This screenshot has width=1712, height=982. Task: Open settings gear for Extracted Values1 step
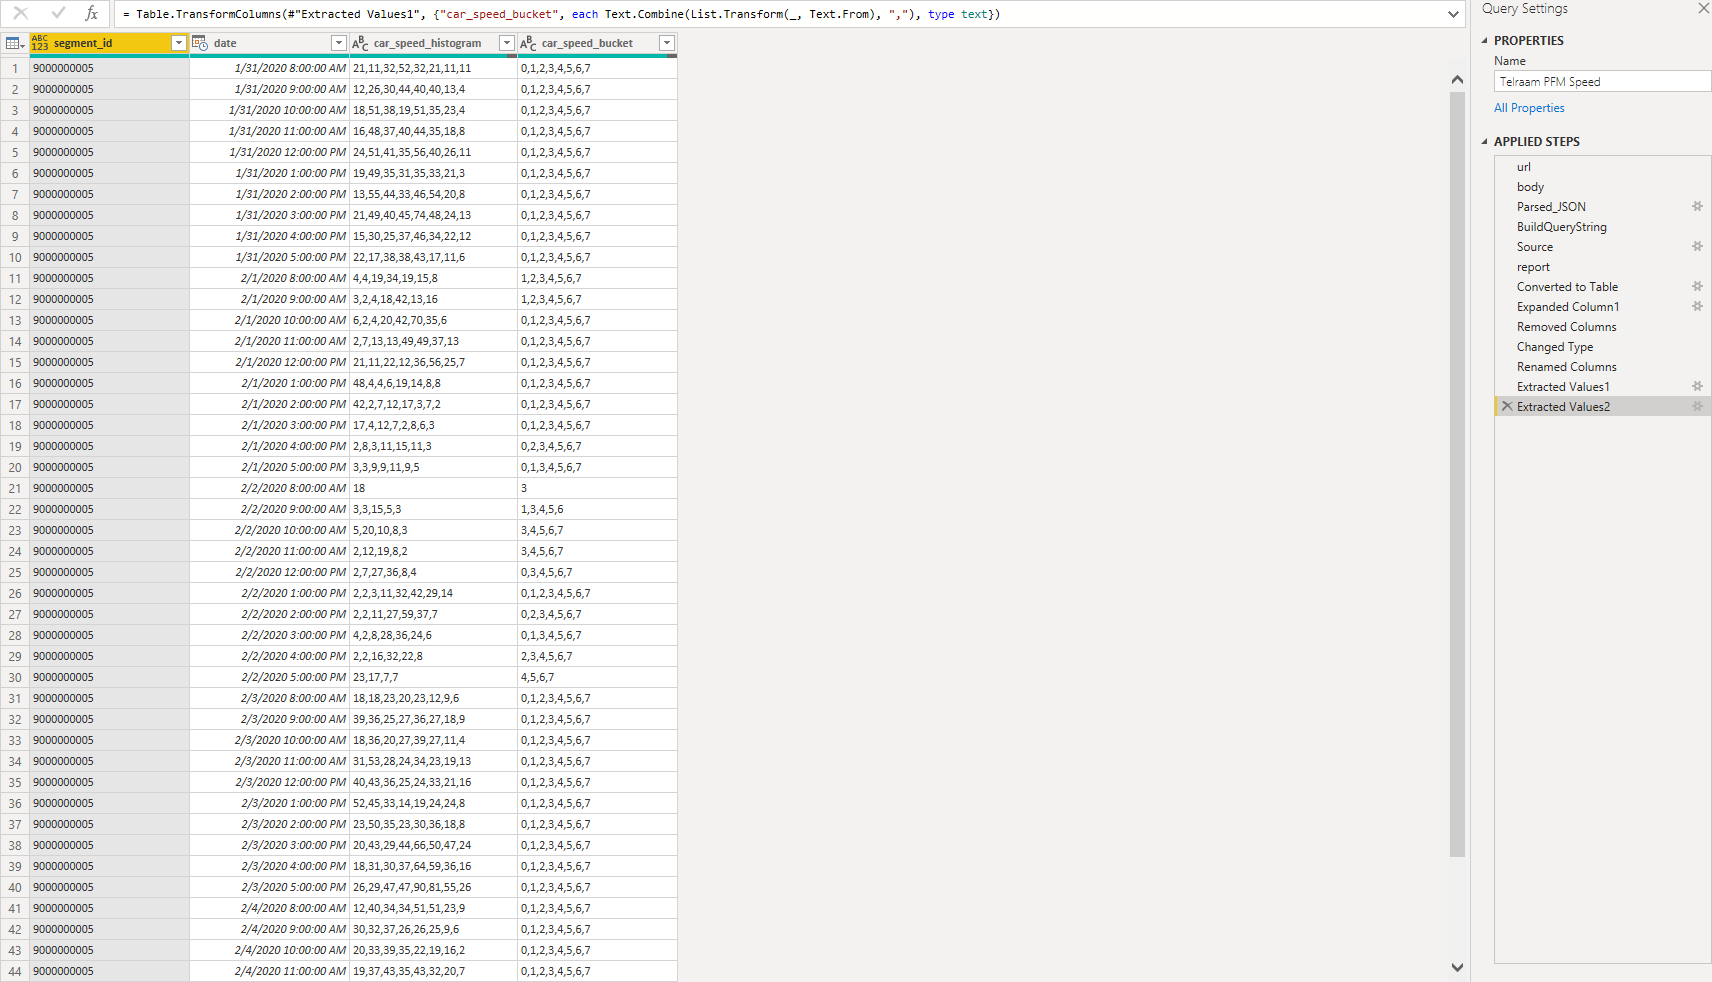pyautogui.click(x=1697, y=387)
